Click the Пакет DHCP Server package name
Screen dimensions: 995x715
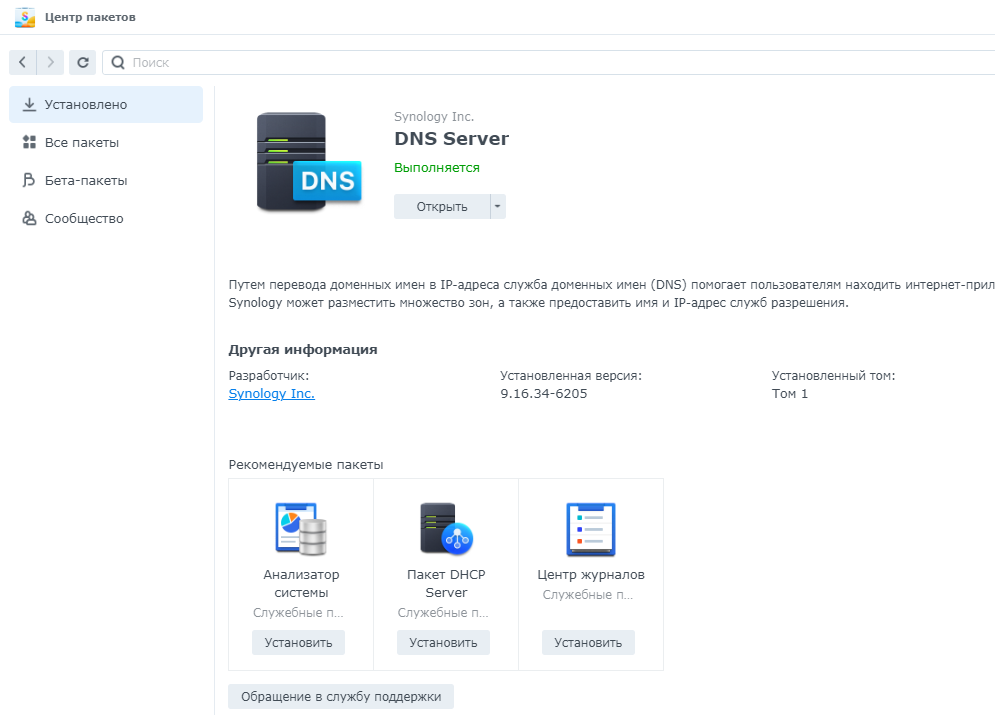click(x=446, y=584)
